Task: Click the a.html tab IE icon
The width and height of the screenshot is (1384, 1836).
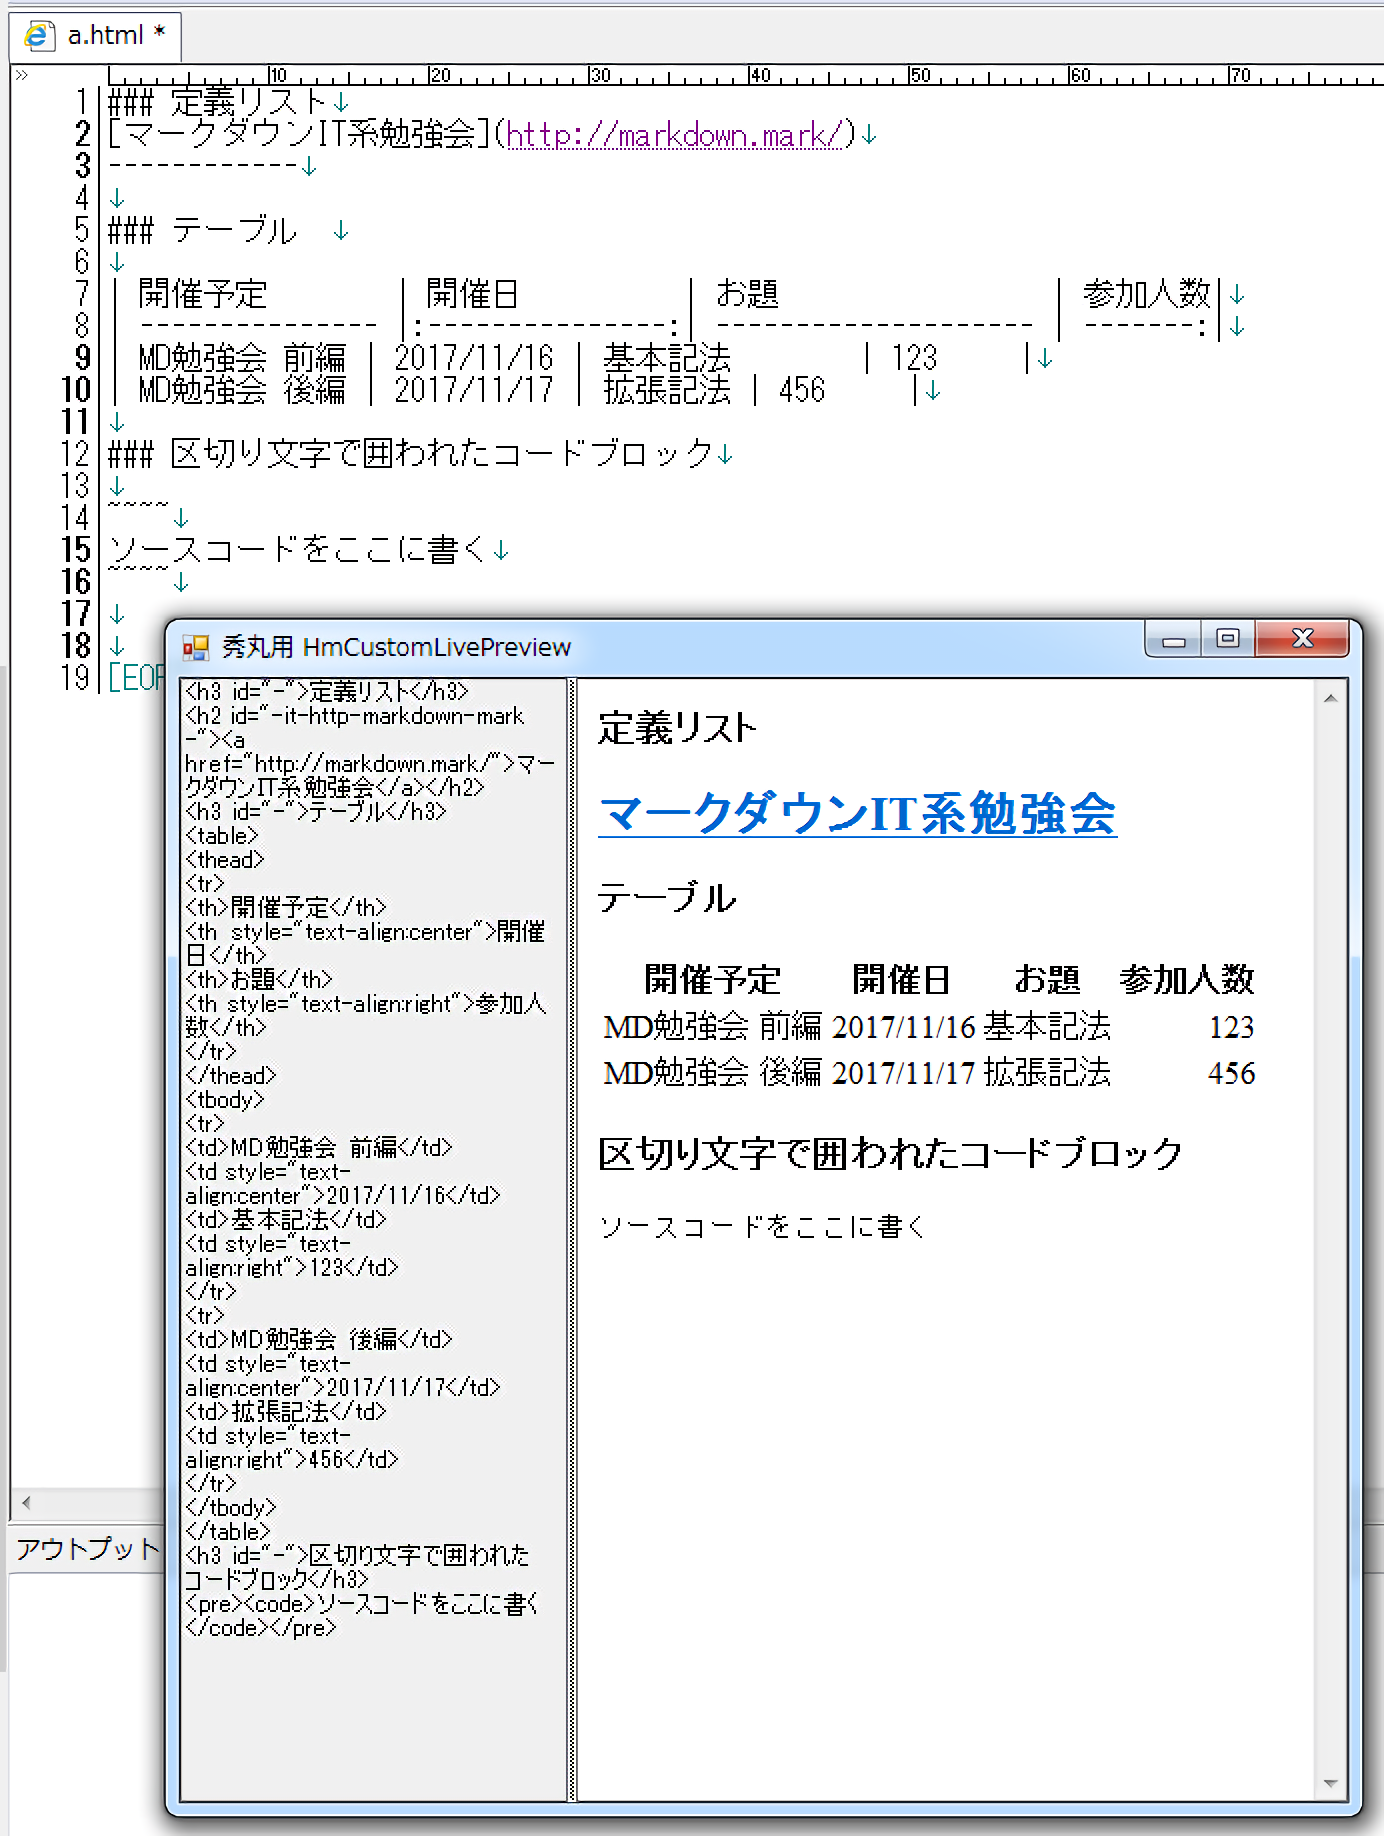Action: tap(38, 36)
